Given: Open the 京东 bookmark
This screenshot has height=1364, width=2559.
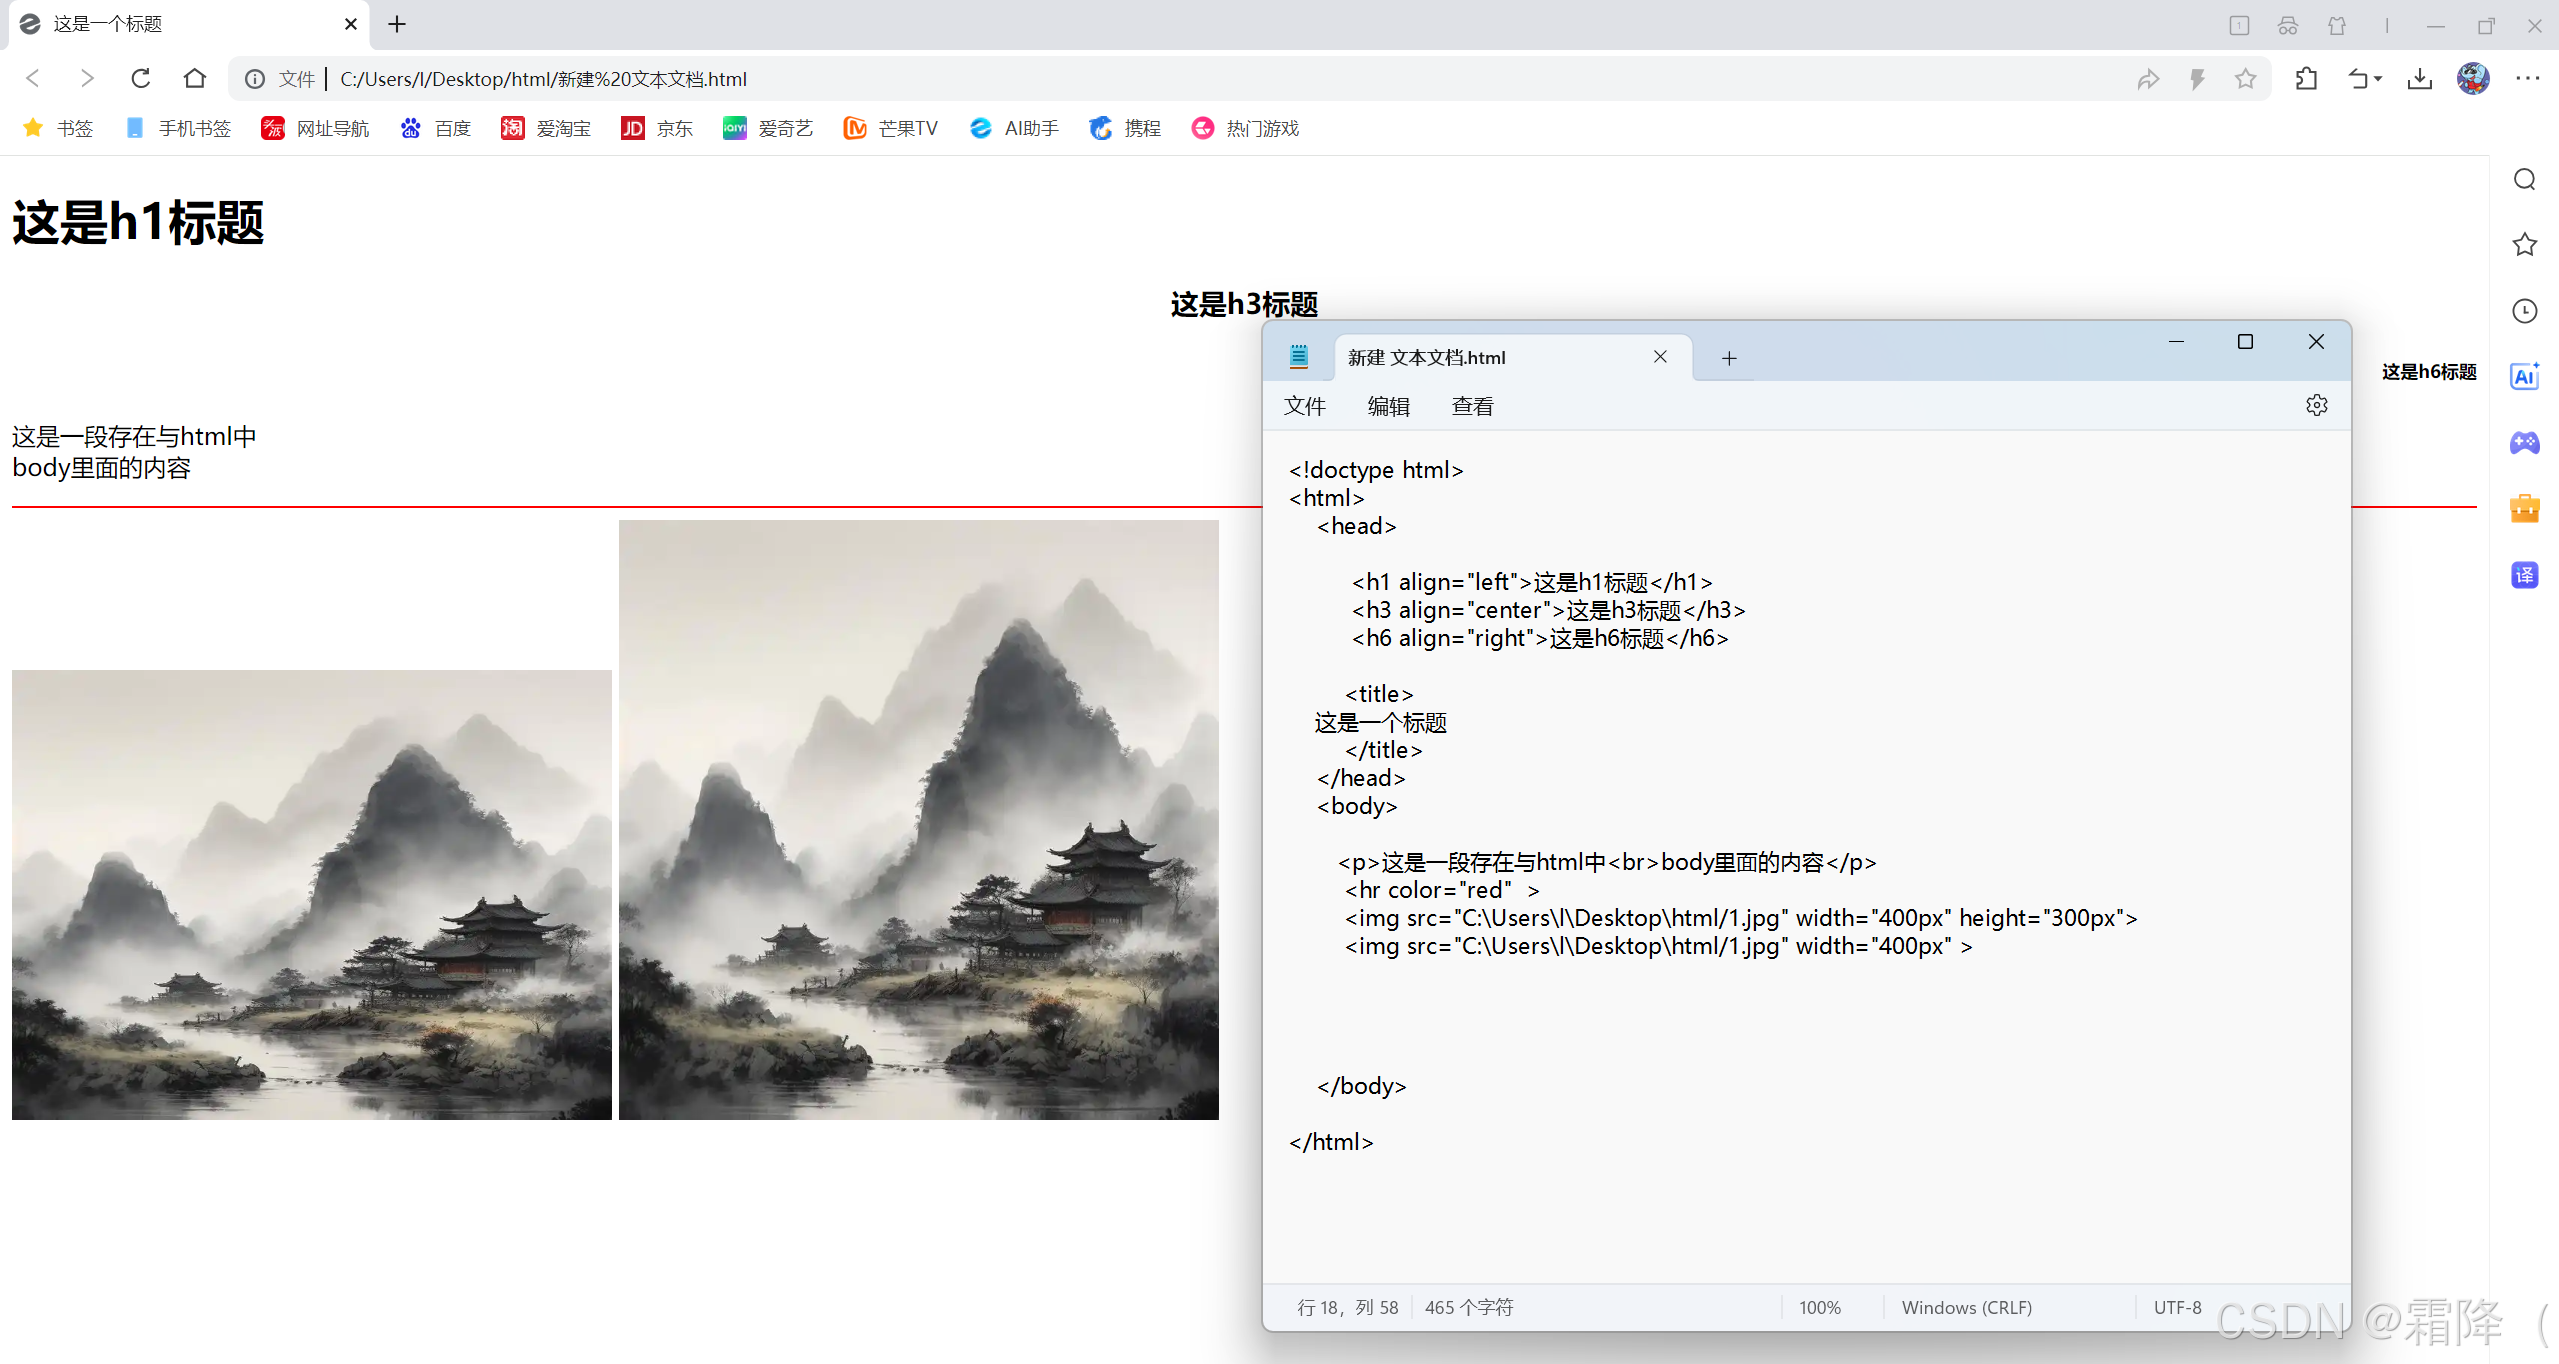Looking at the screenshot, I should (657, 128).
